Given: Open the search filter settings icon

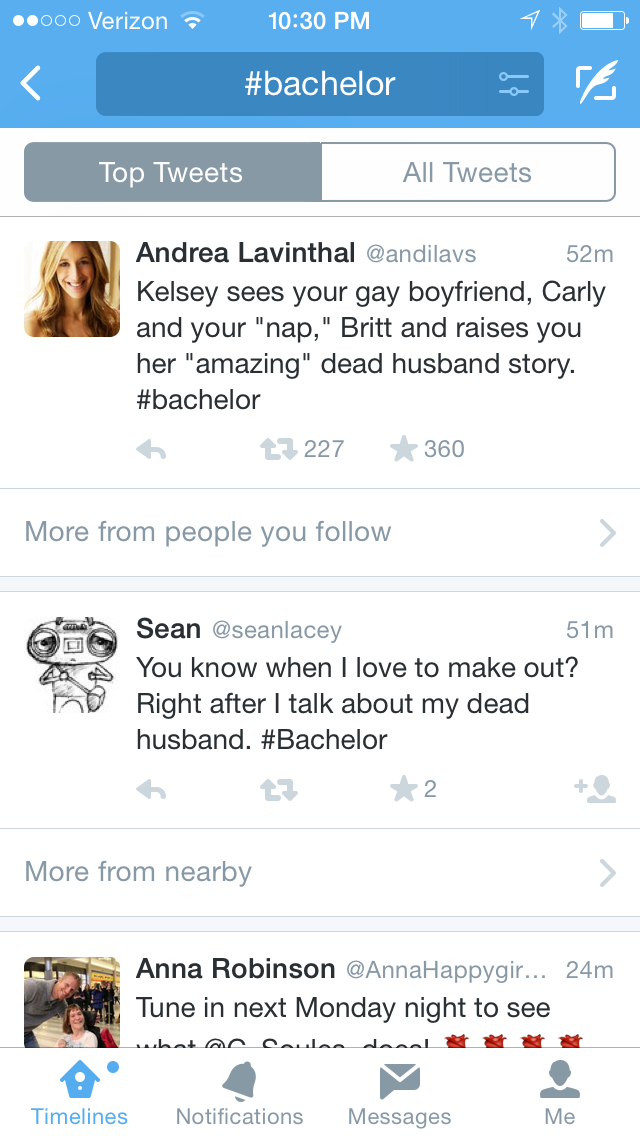Looking at the screenshot, I should [513, 84].
